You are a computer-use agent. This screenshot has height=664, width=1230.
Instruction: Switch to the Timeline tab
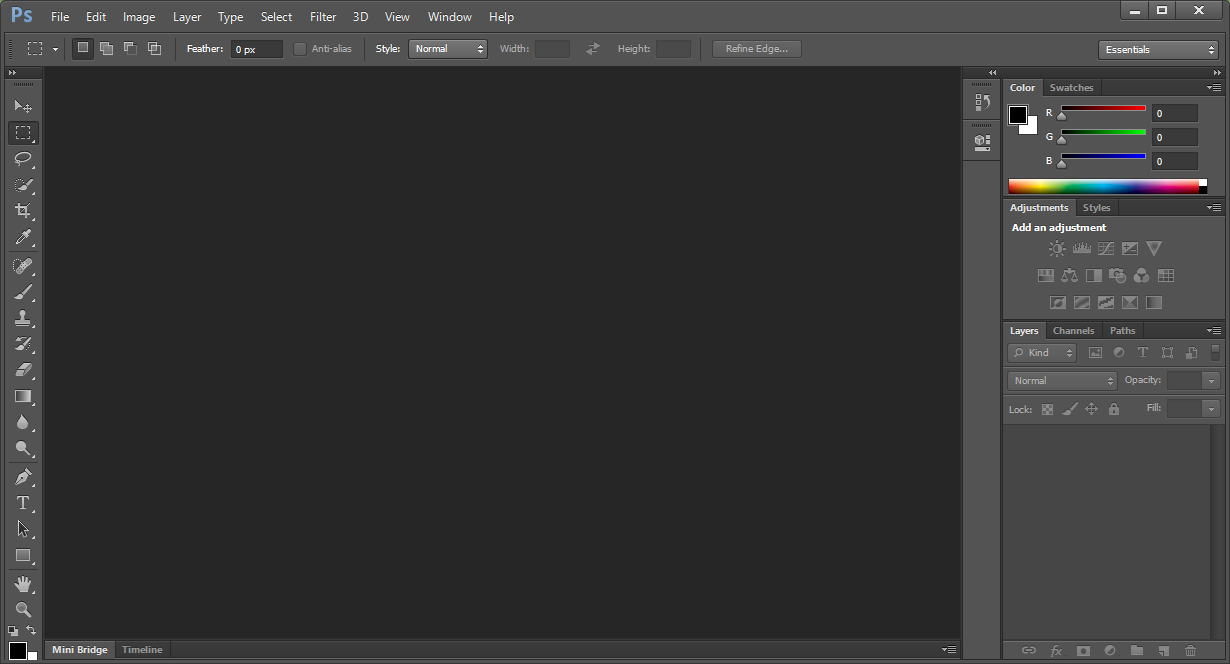(142, 650)
